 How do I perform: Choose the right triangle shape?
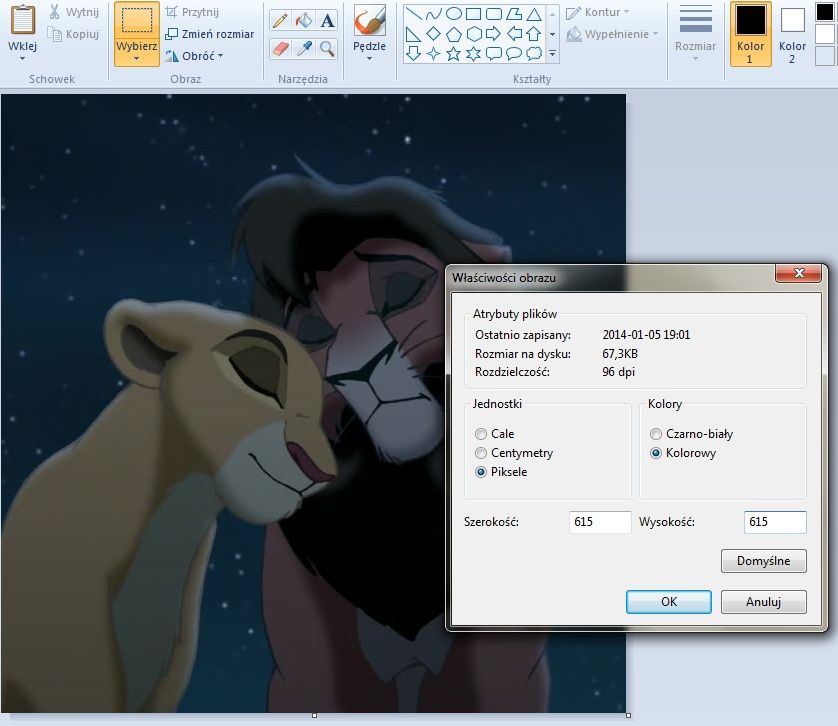pos(413,34)
